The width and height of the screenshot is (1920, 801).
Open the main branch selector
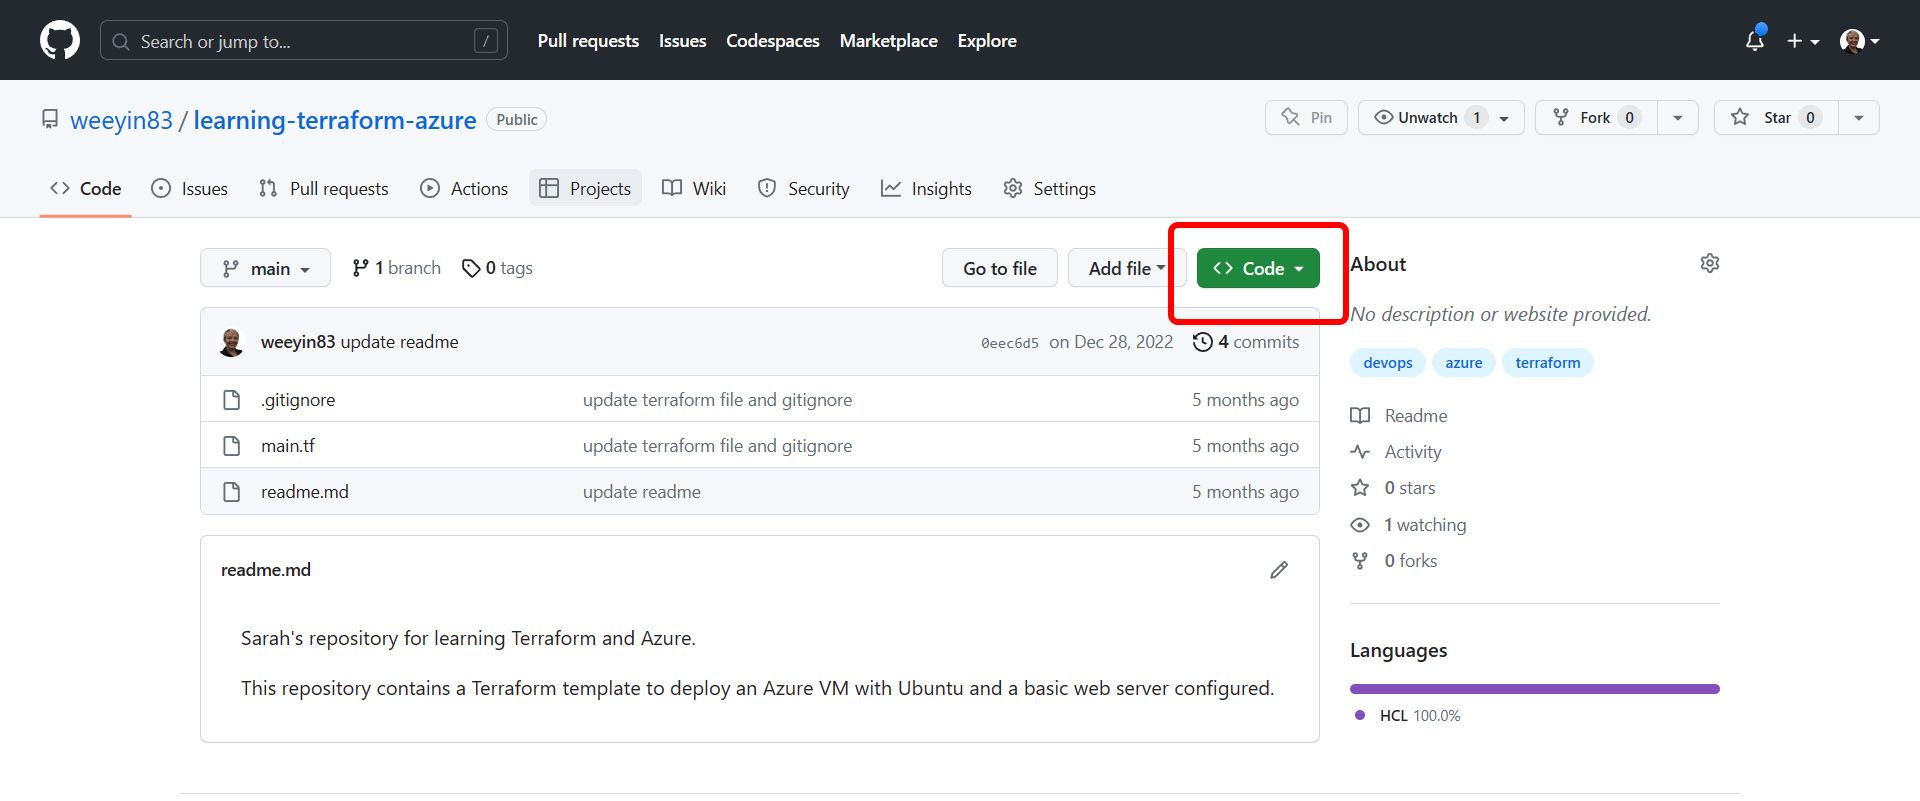[x=265, y=268]
